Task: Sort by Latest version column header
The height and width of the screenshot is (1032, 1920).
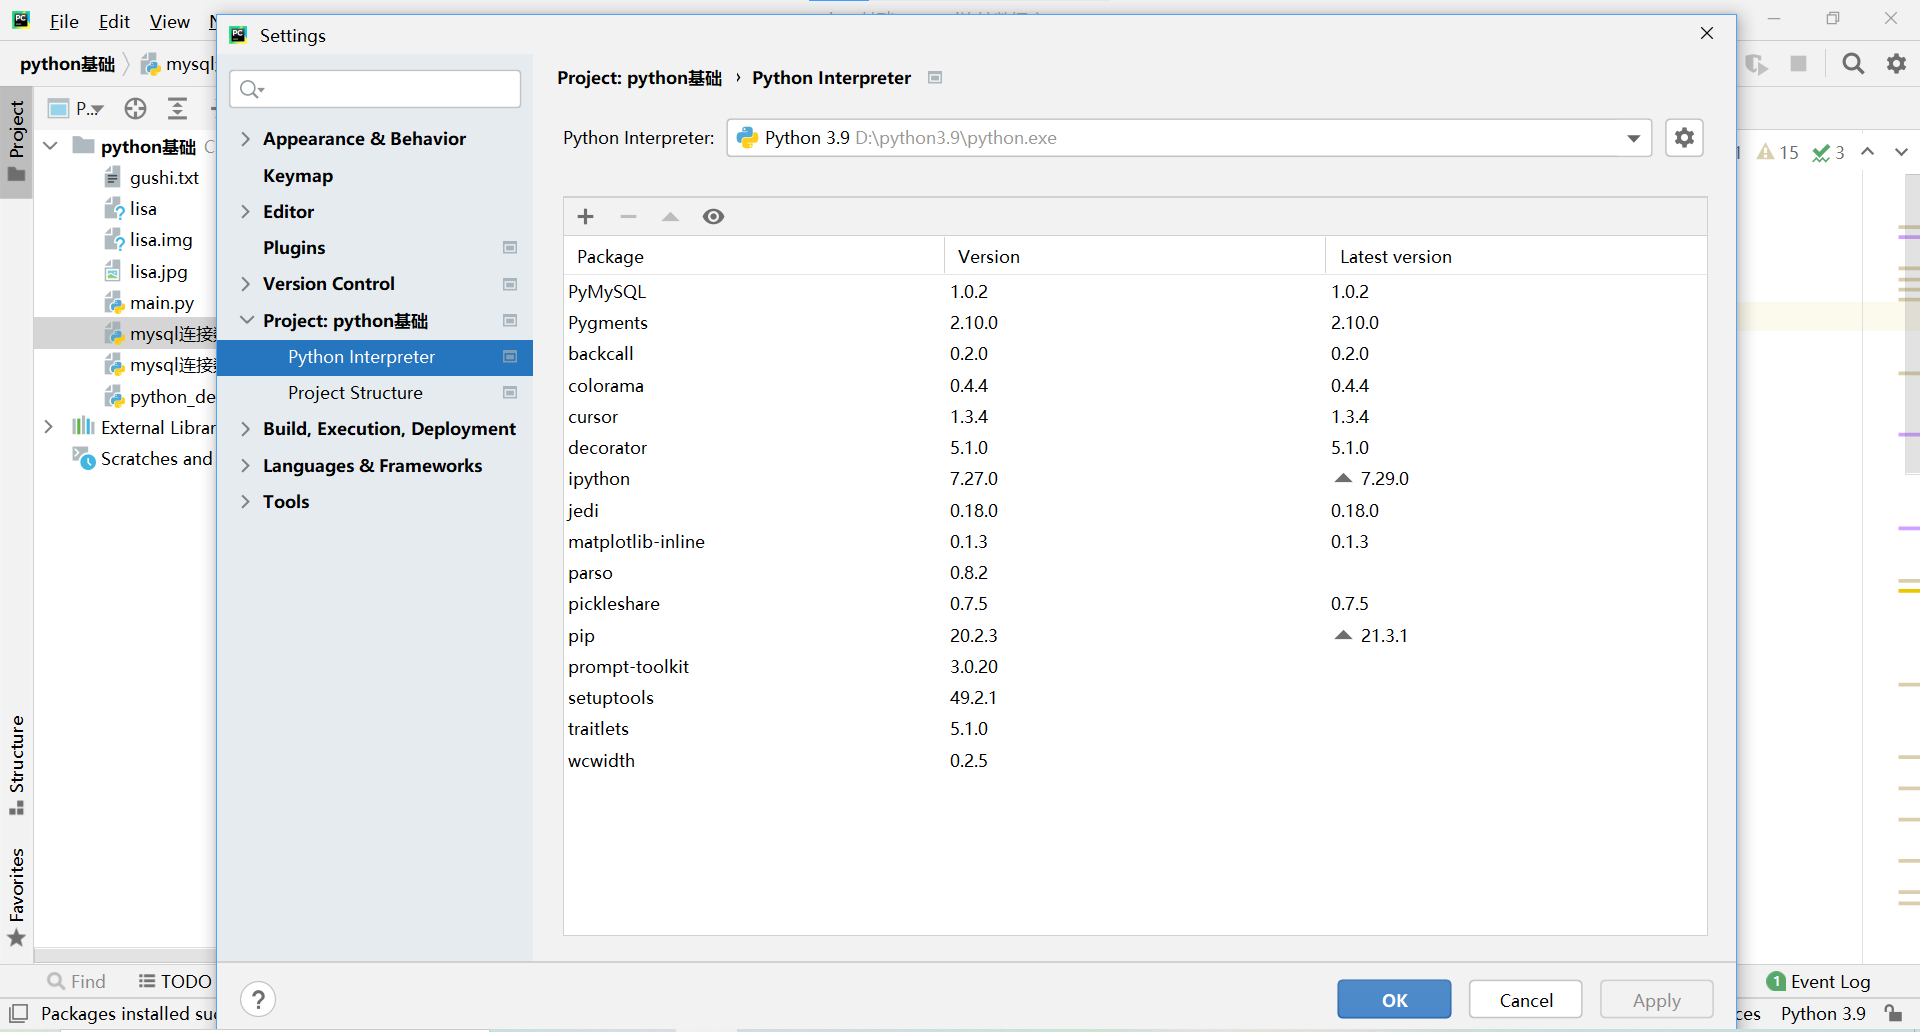Action: click(x=1516, y=257)
